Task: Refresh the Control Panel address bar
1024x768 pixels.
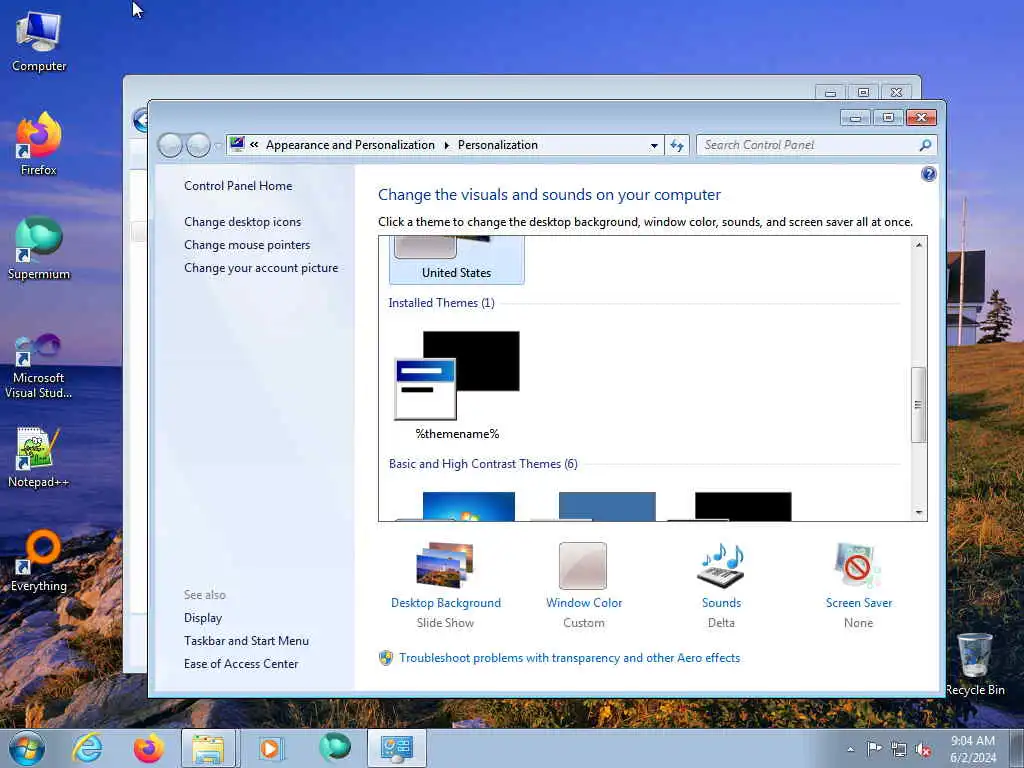Action: coord(677,145)
